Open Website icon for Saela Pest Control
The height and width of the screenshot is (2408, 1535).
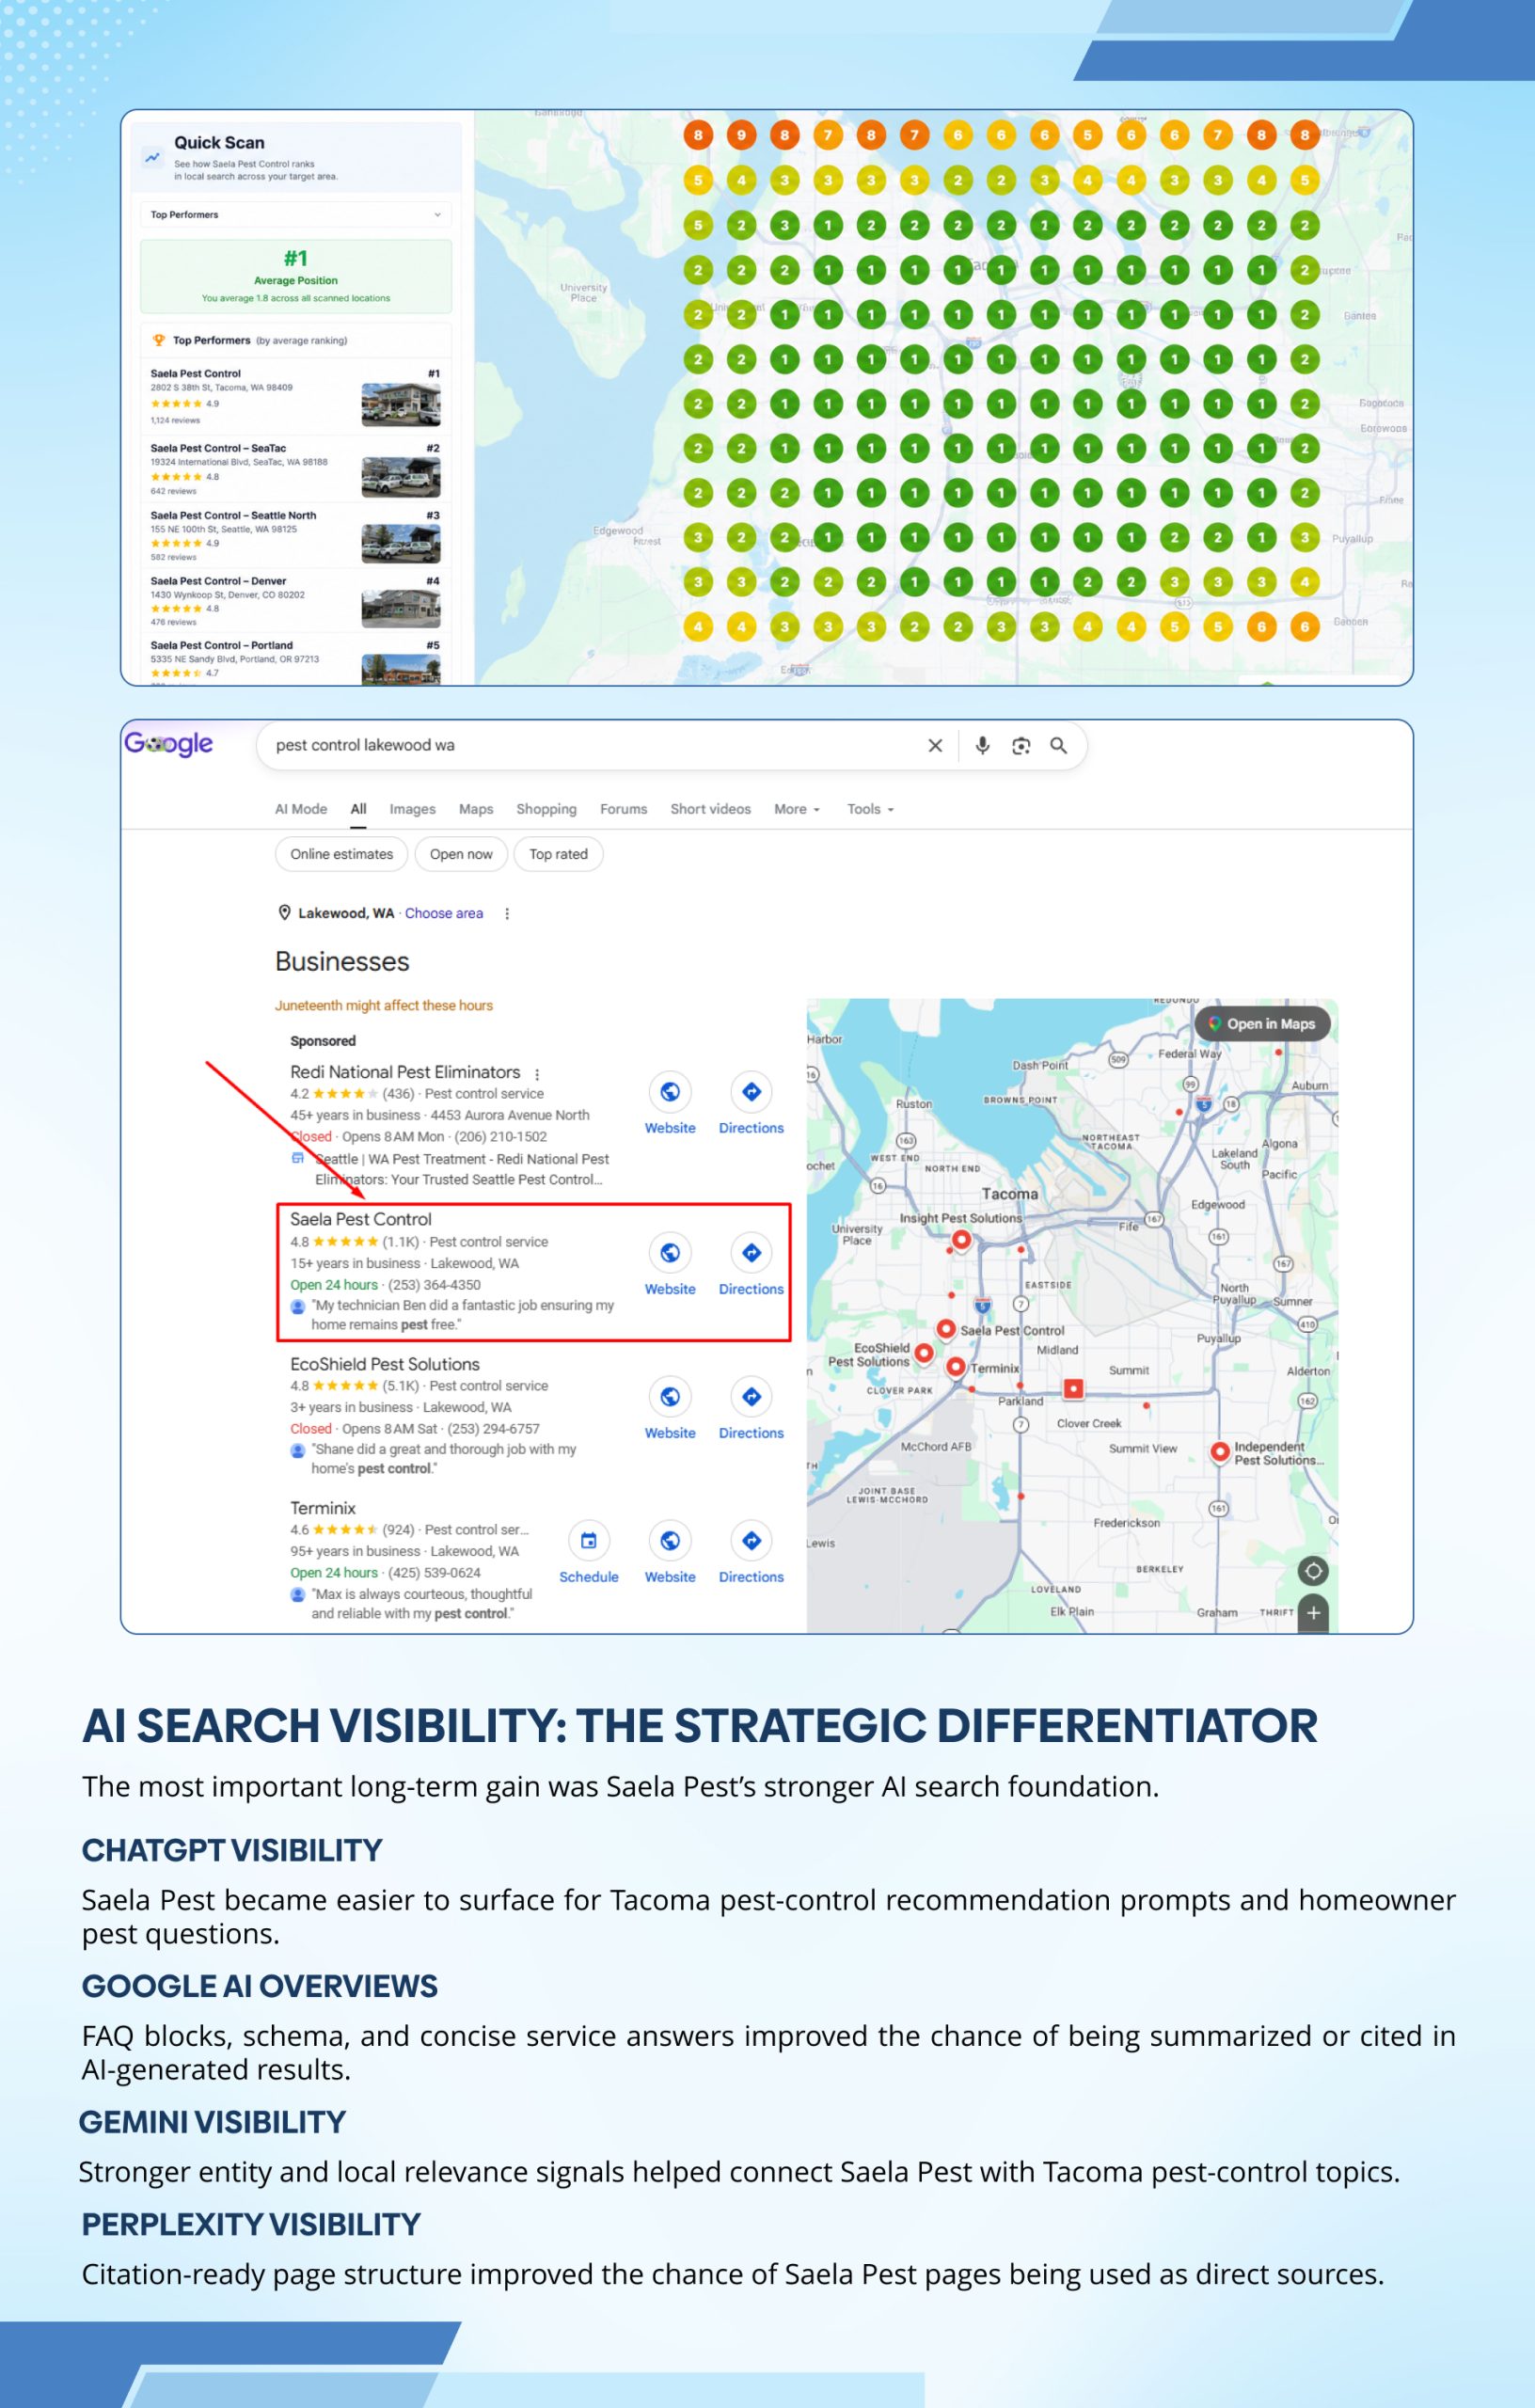pyautogui.click(x=670, y=1252)
